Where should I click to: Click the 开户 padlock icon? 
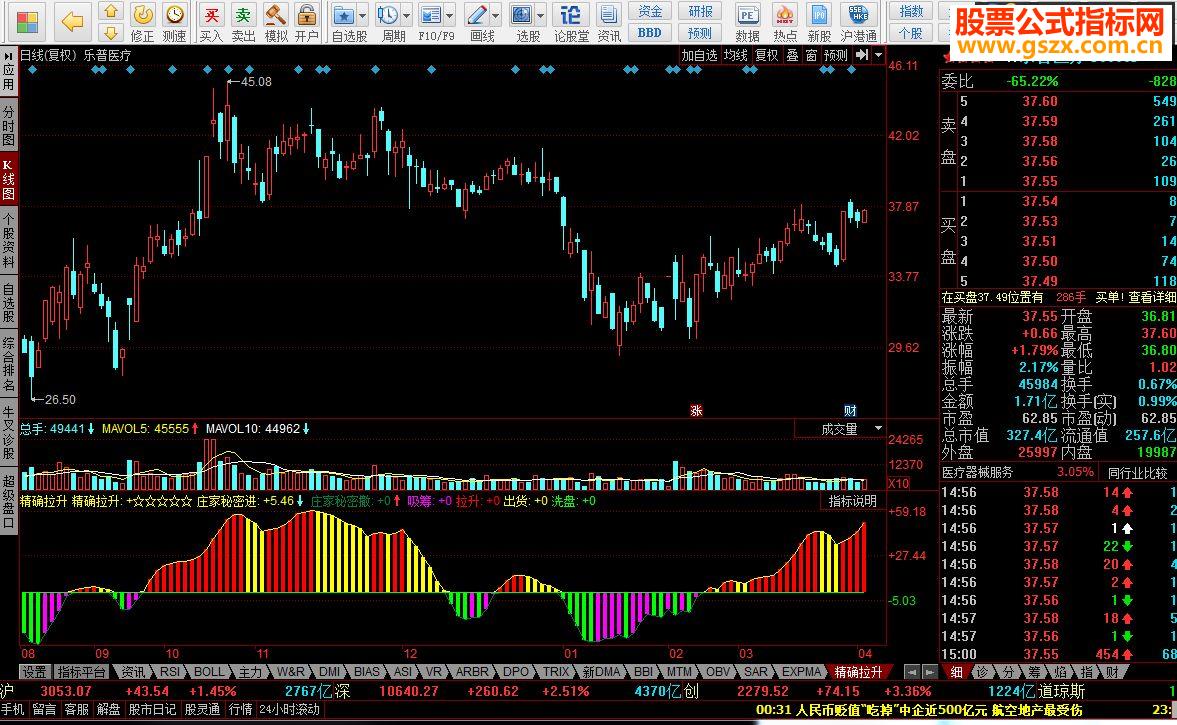tap(307, 22)
